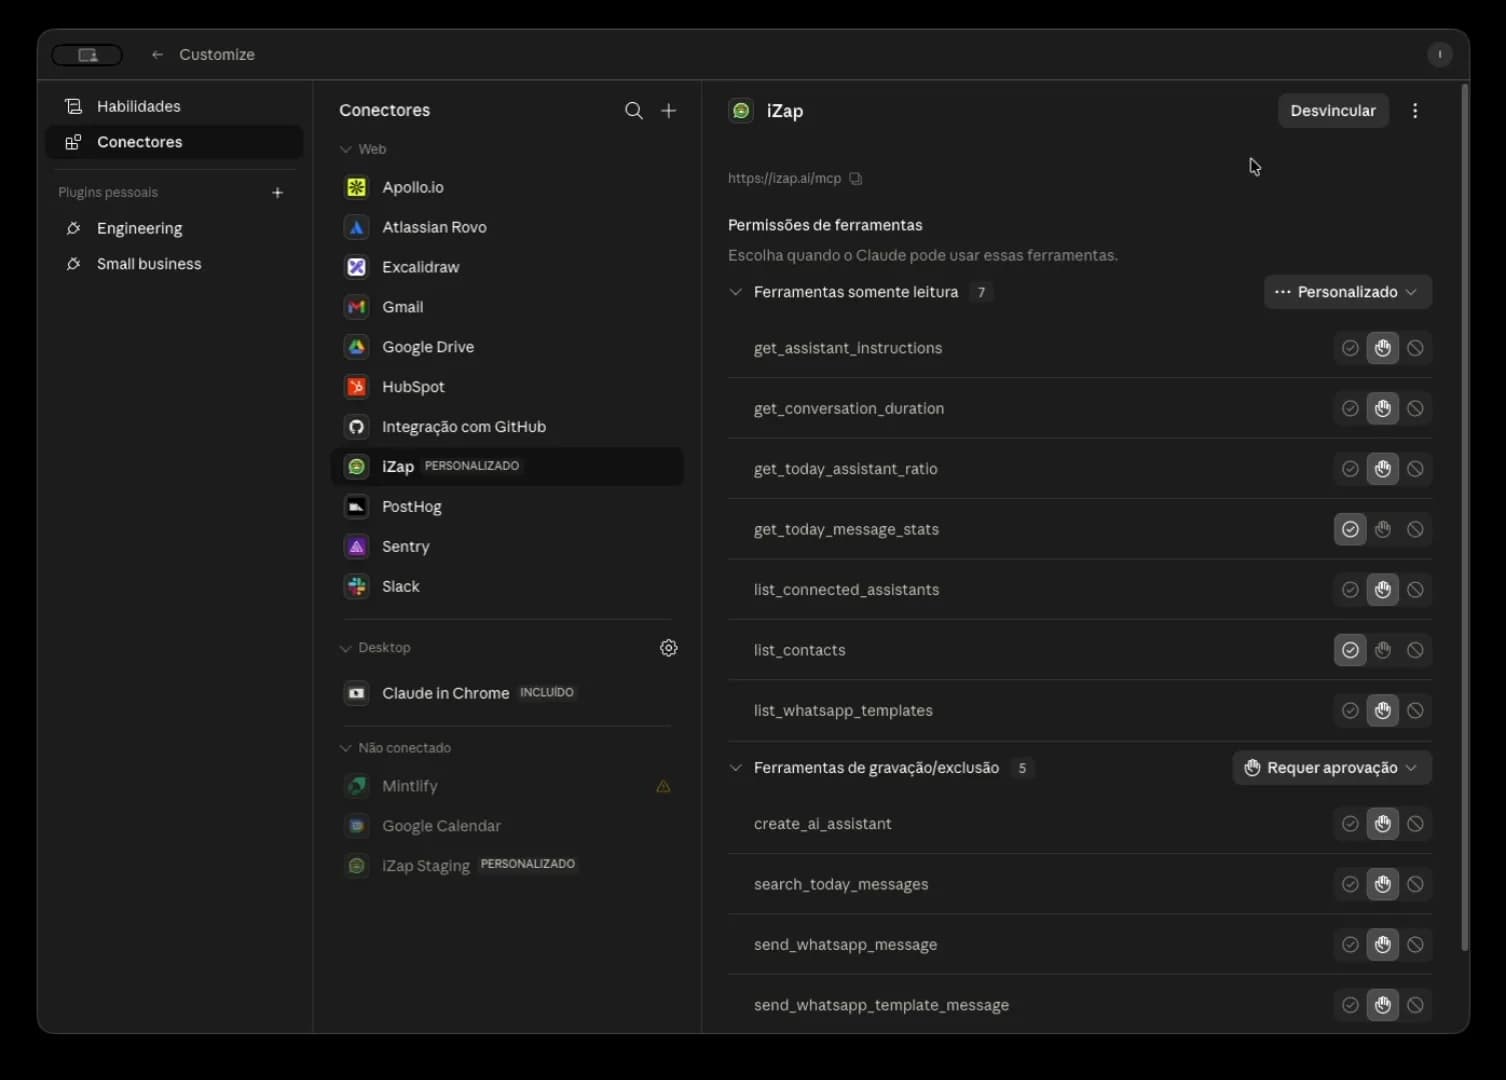Allow list_whatsapp_templates without approval
The height and width of the screenshot is (1080, 1506).
(x=1350, y=711)
